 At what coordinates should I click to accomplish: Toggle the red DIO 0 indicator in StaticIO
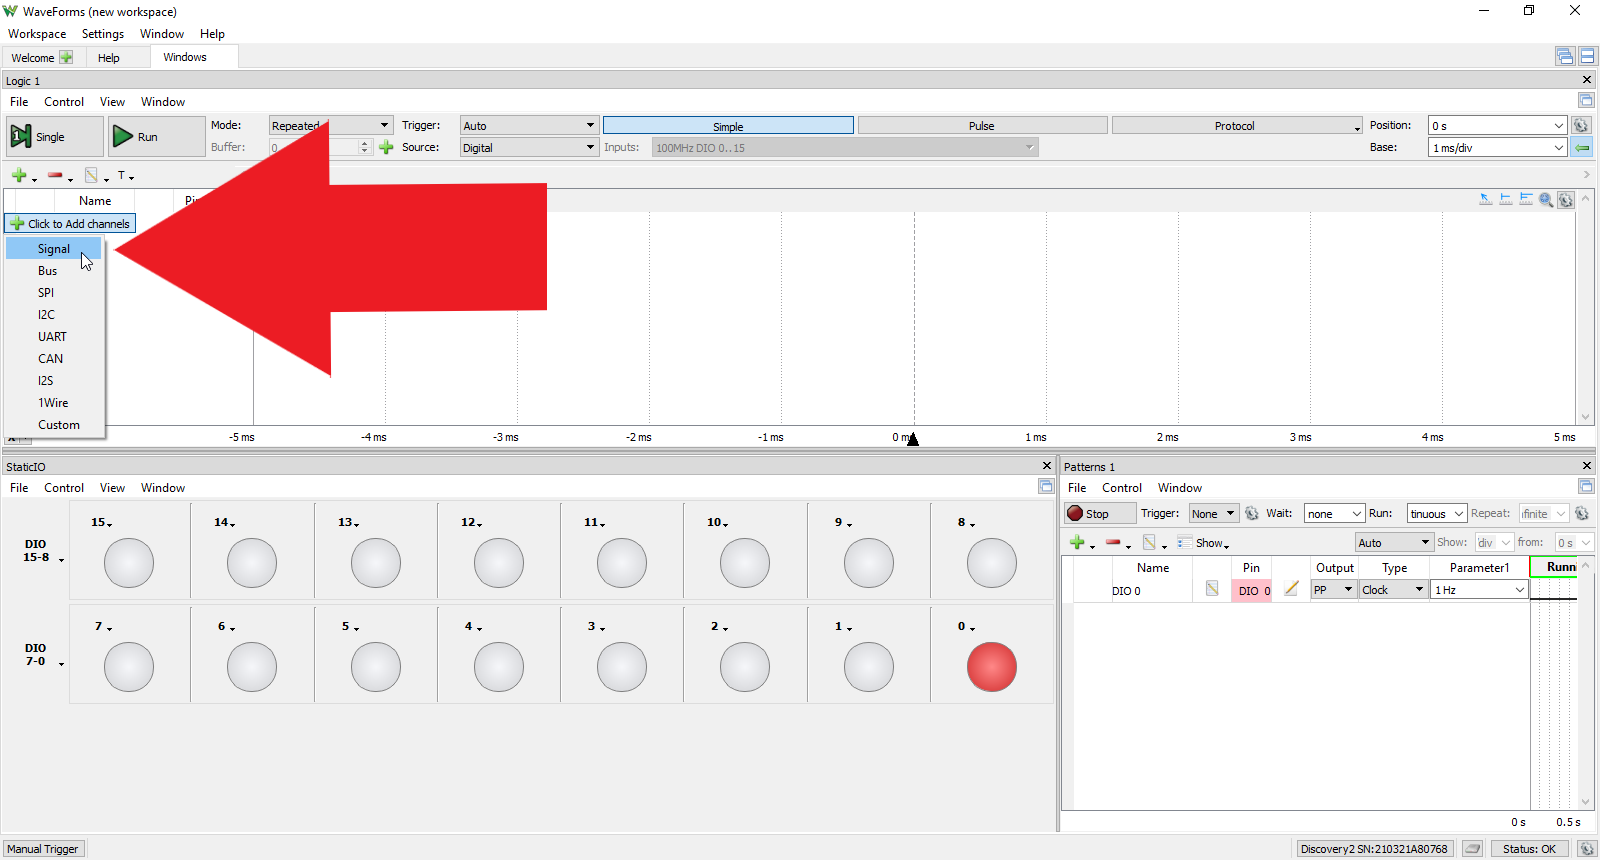(x=992, y=667)
